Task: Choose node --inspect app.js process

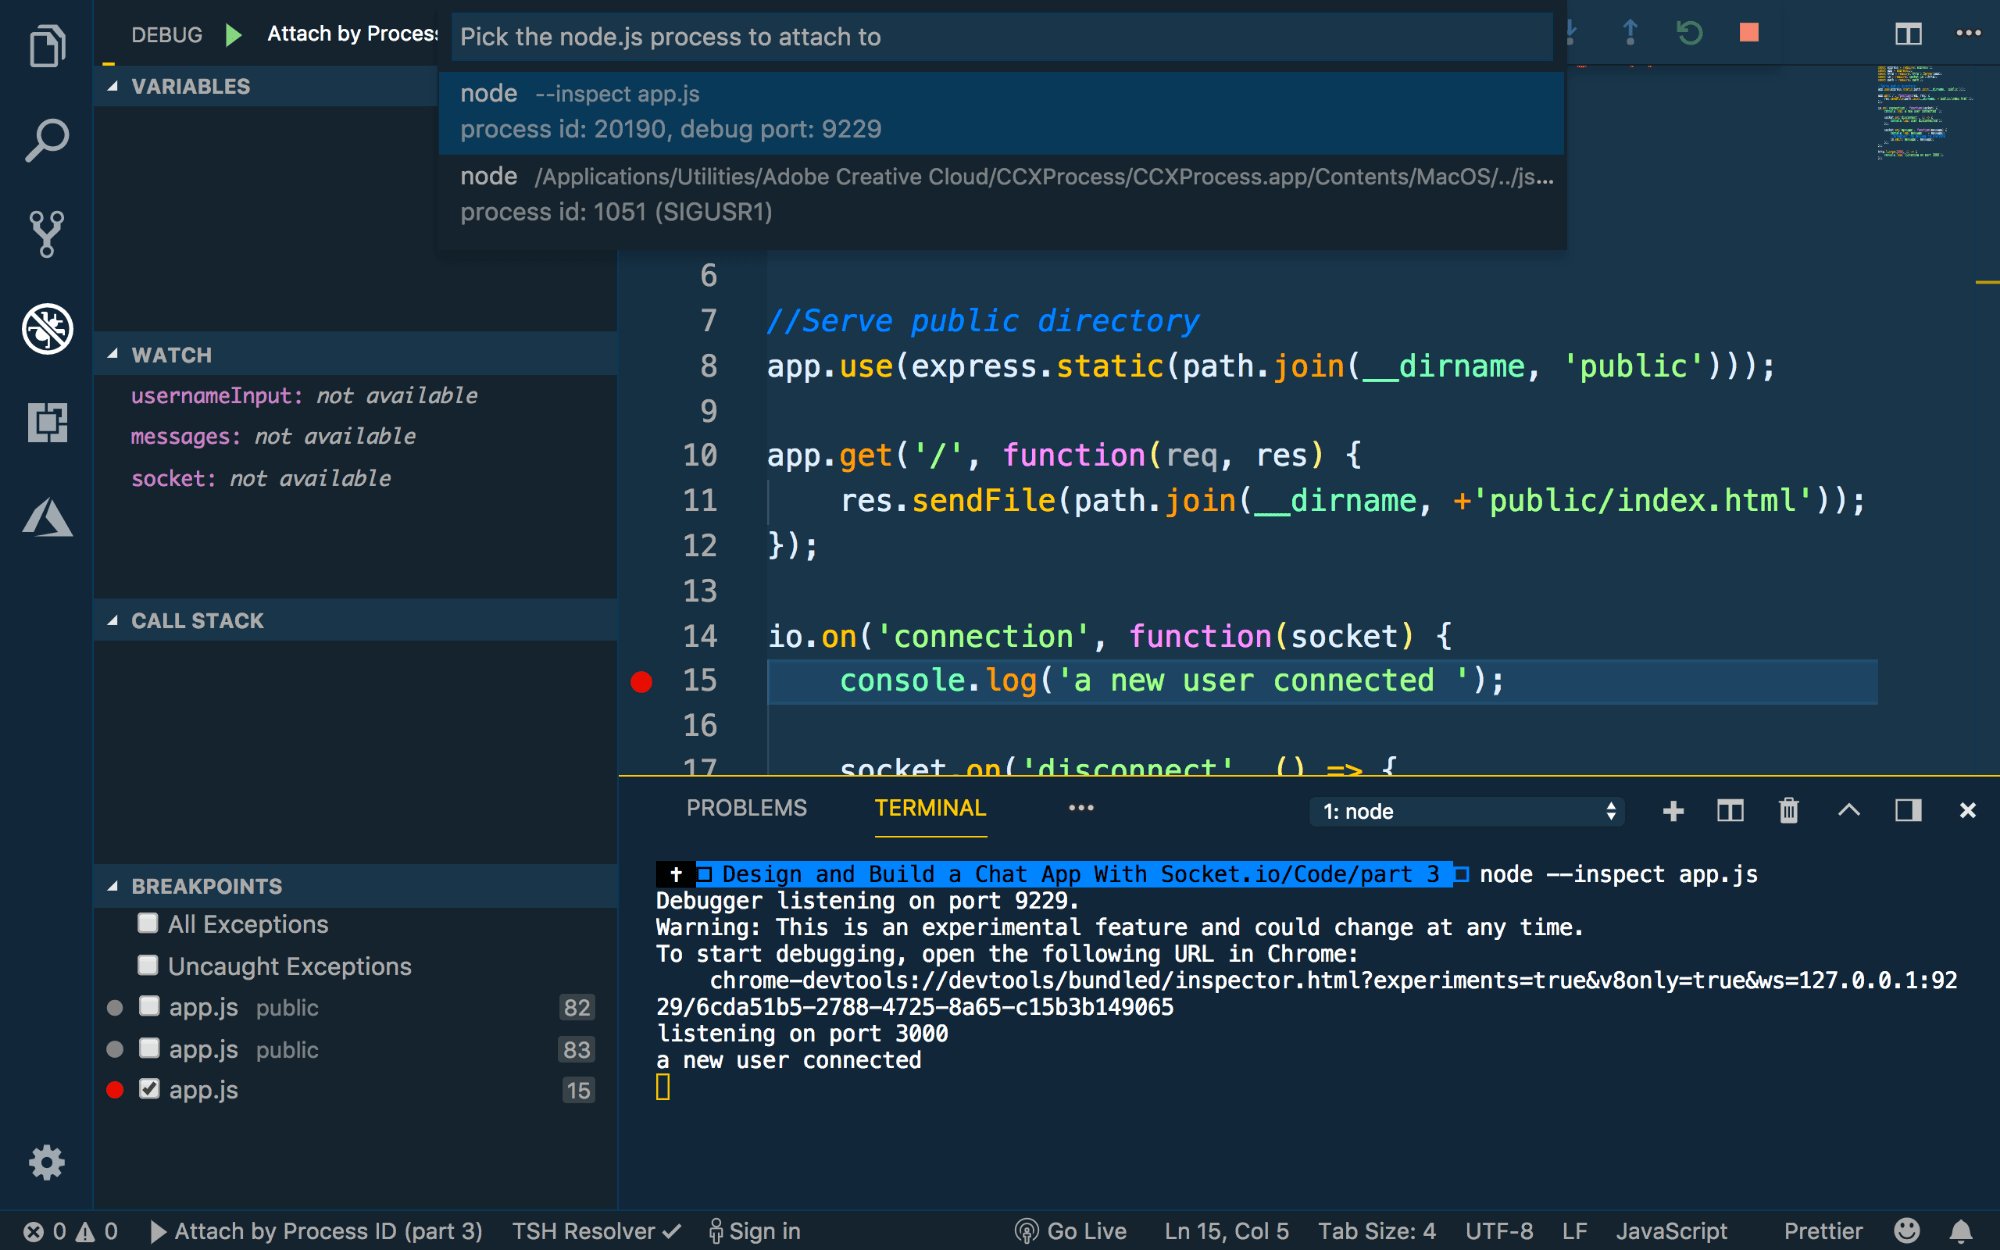Action: pos(1001,112)
